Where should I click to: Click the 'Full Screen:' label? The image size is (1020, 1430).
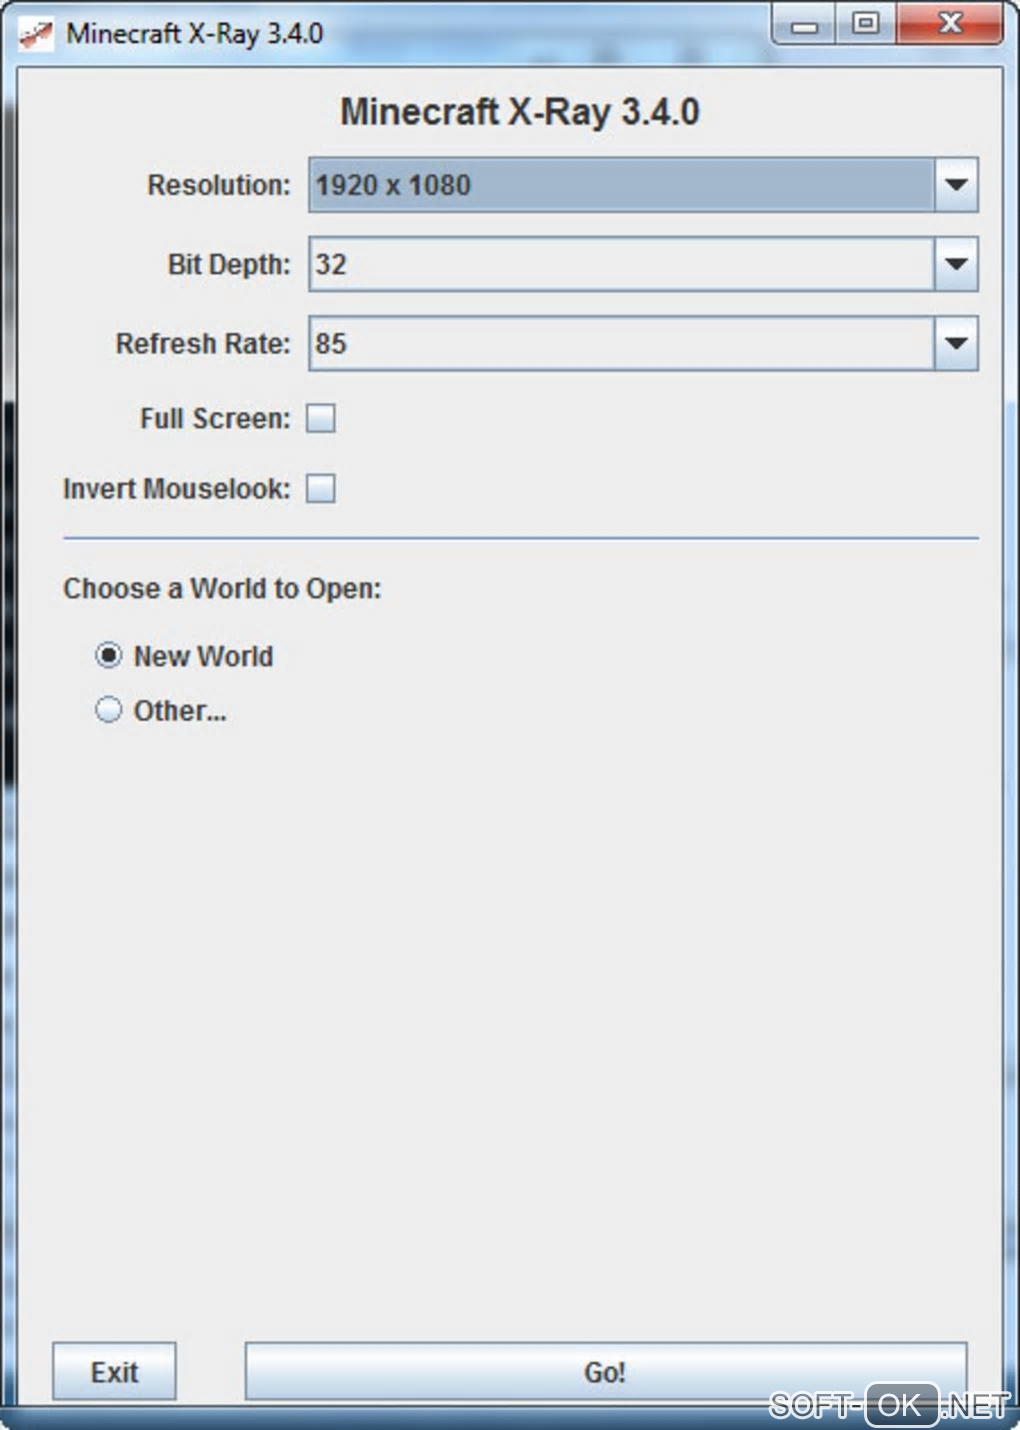[x=215, y=418]
